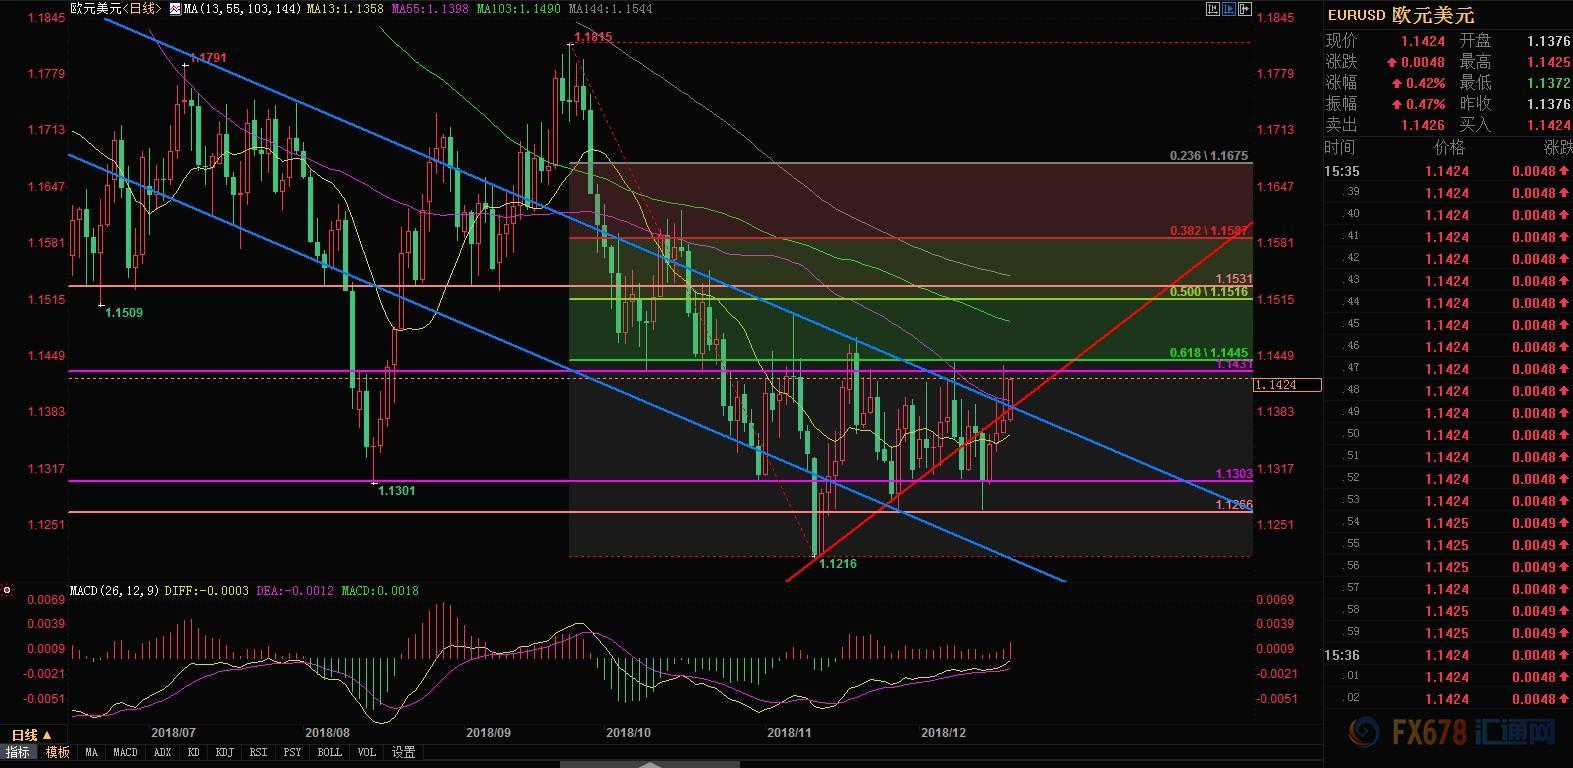Image resolution: width=1573 pixels, height=768 pixels.
Task: Click the 振幅 value 0.47%
Action: click(1425, 104)
